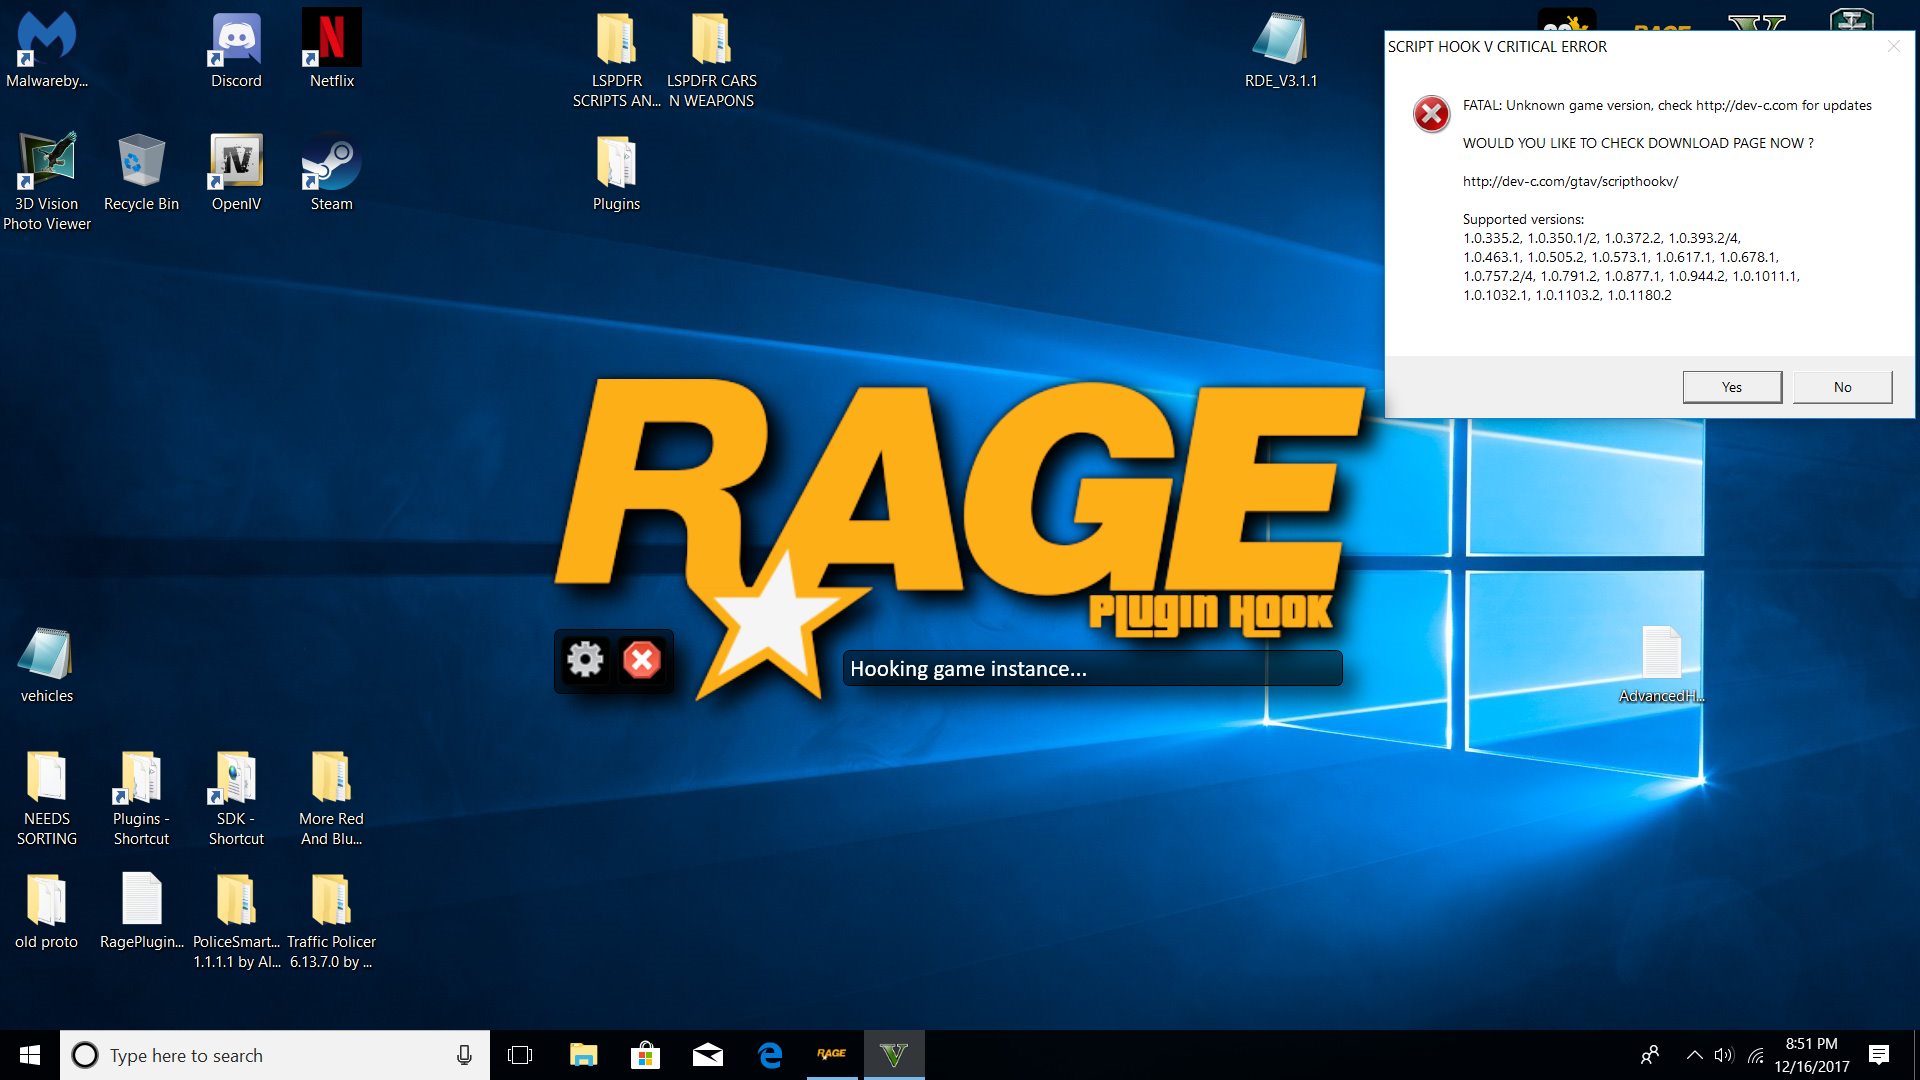Image resolution: width=1920 pixels, height=1080 pixels.
Task: Select the Malwarebytes desktop icon
Action: (46, 40)
